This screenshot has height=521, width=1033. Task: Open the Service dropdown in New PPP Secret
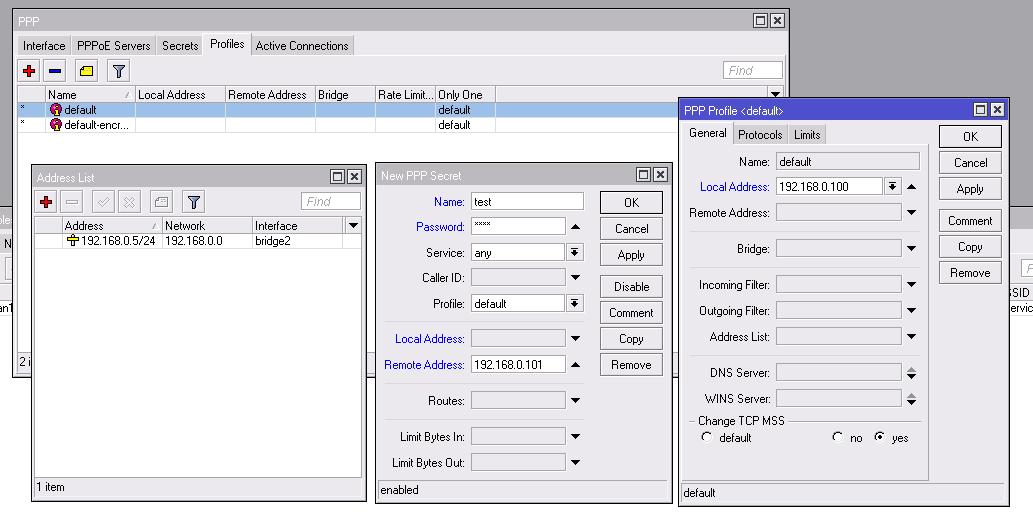coord(575,253)
